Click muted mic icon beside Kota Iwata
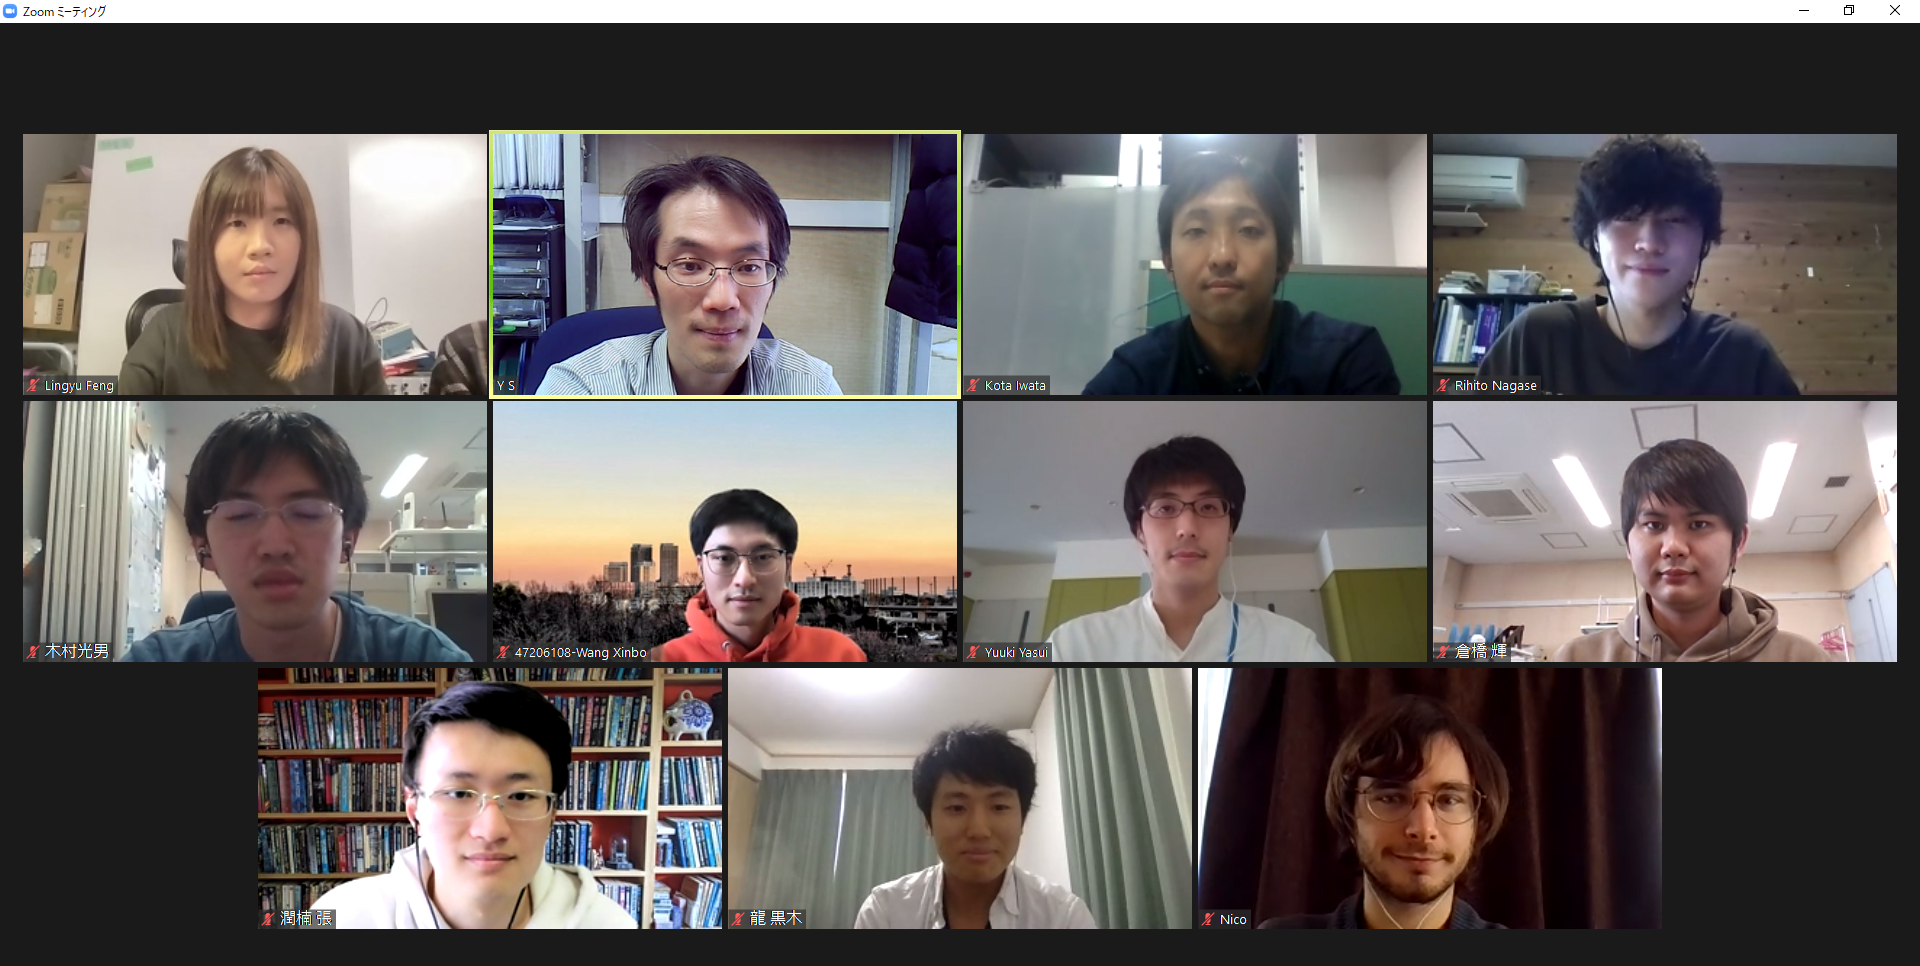 pyautogui.click(x=974, y=385)
